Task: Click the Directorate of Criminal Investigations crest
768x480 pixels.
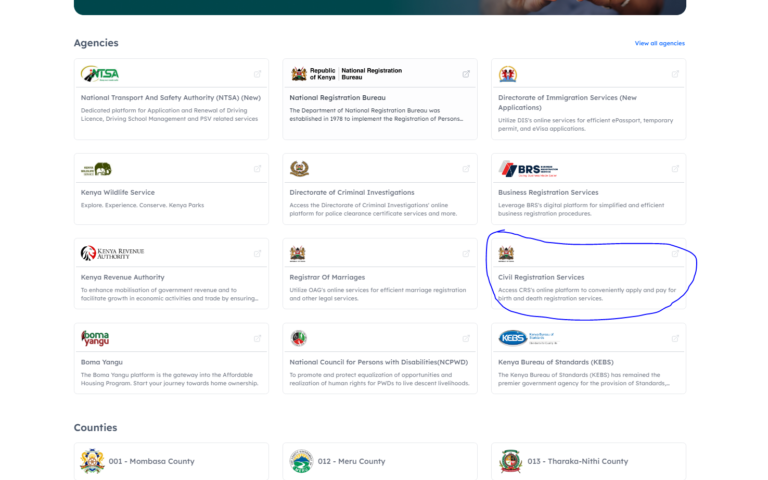Action: 299,169
